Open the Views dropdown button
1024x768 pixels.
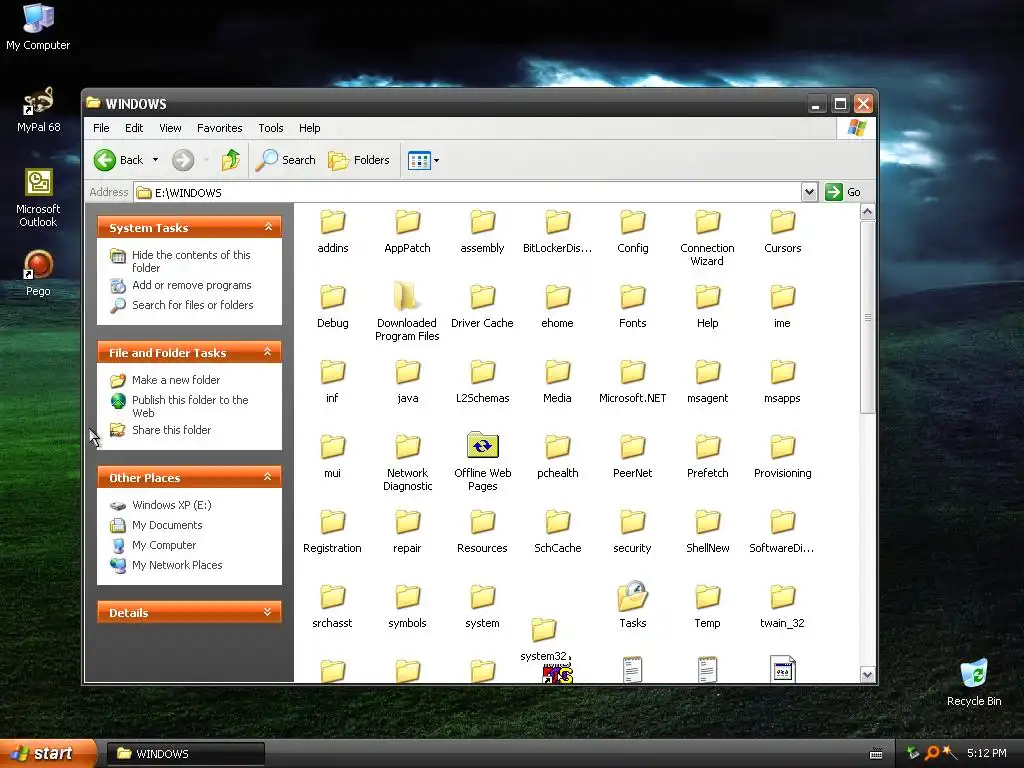click(423, 160)
